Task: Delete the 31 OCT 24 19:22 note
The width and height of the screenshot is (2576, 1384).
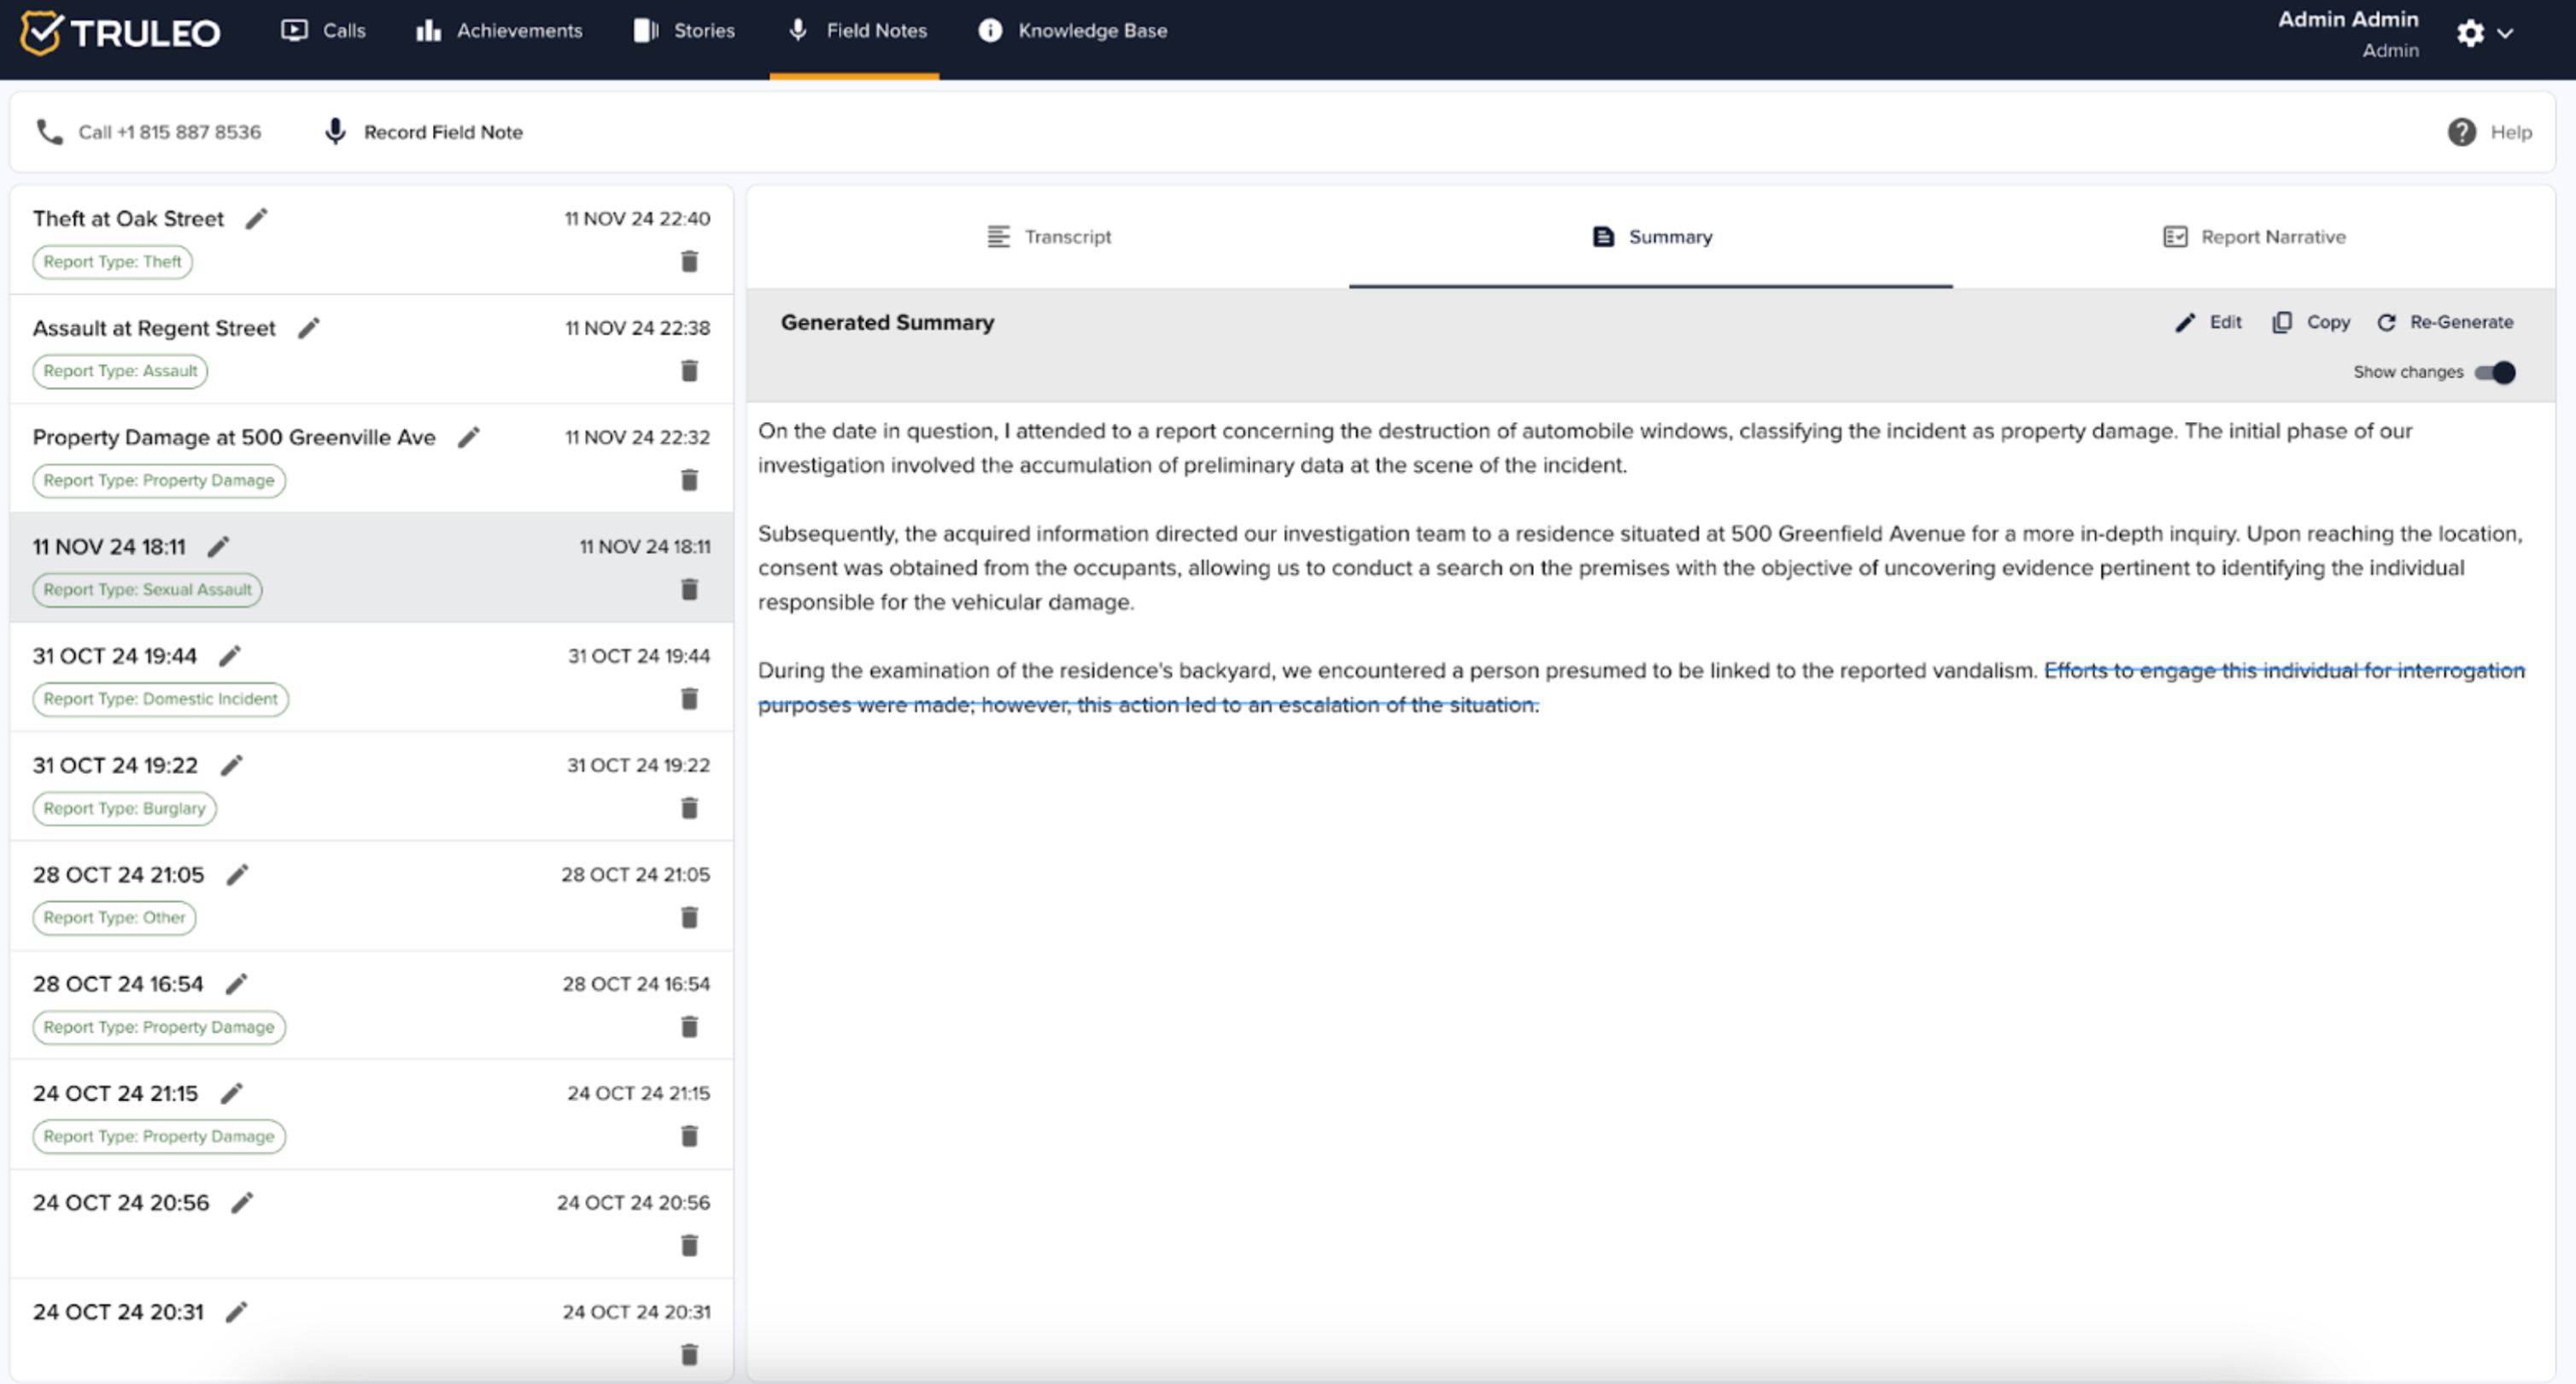Action: pyautogui.click(x=689, y=808)
